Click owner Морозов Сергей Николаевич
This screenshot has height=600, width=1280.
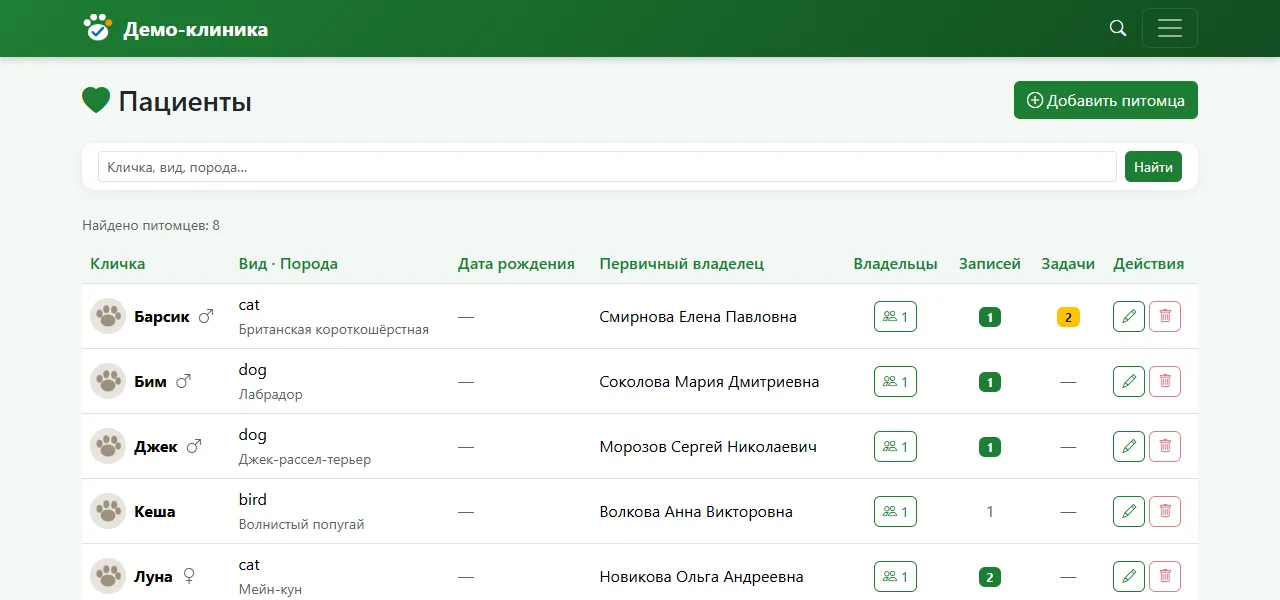(708, 447)
